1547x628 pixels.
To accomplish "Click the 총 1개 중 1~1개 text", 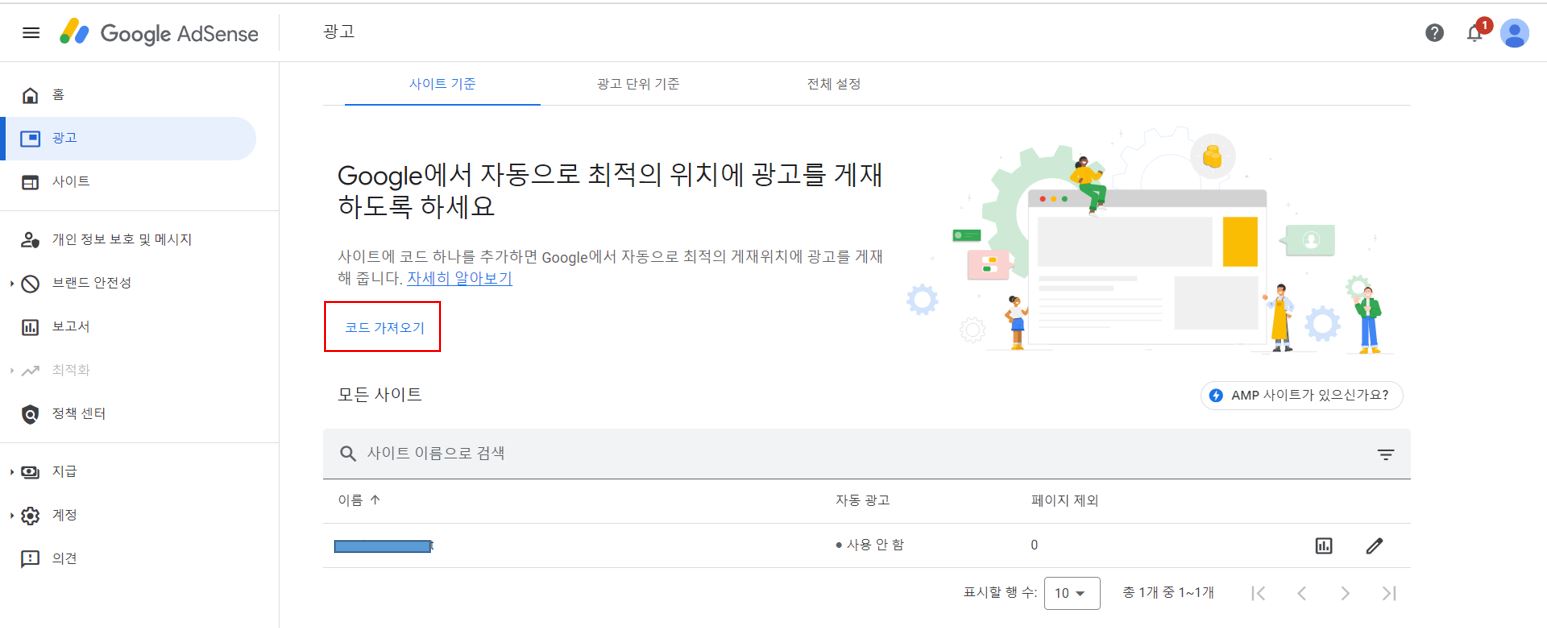I will [x=1168, y=593].
